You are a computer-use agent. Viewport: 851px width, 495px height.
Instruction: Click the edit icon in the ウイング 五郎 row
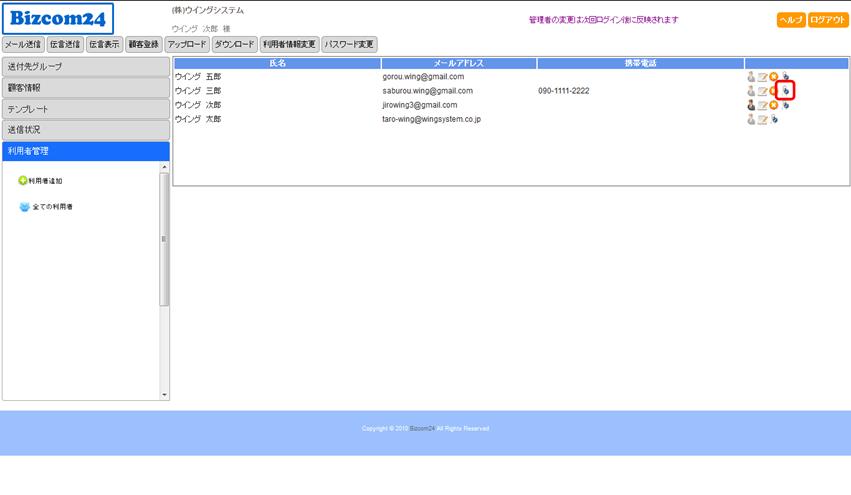pyautogui.click(x=762, y=77)
